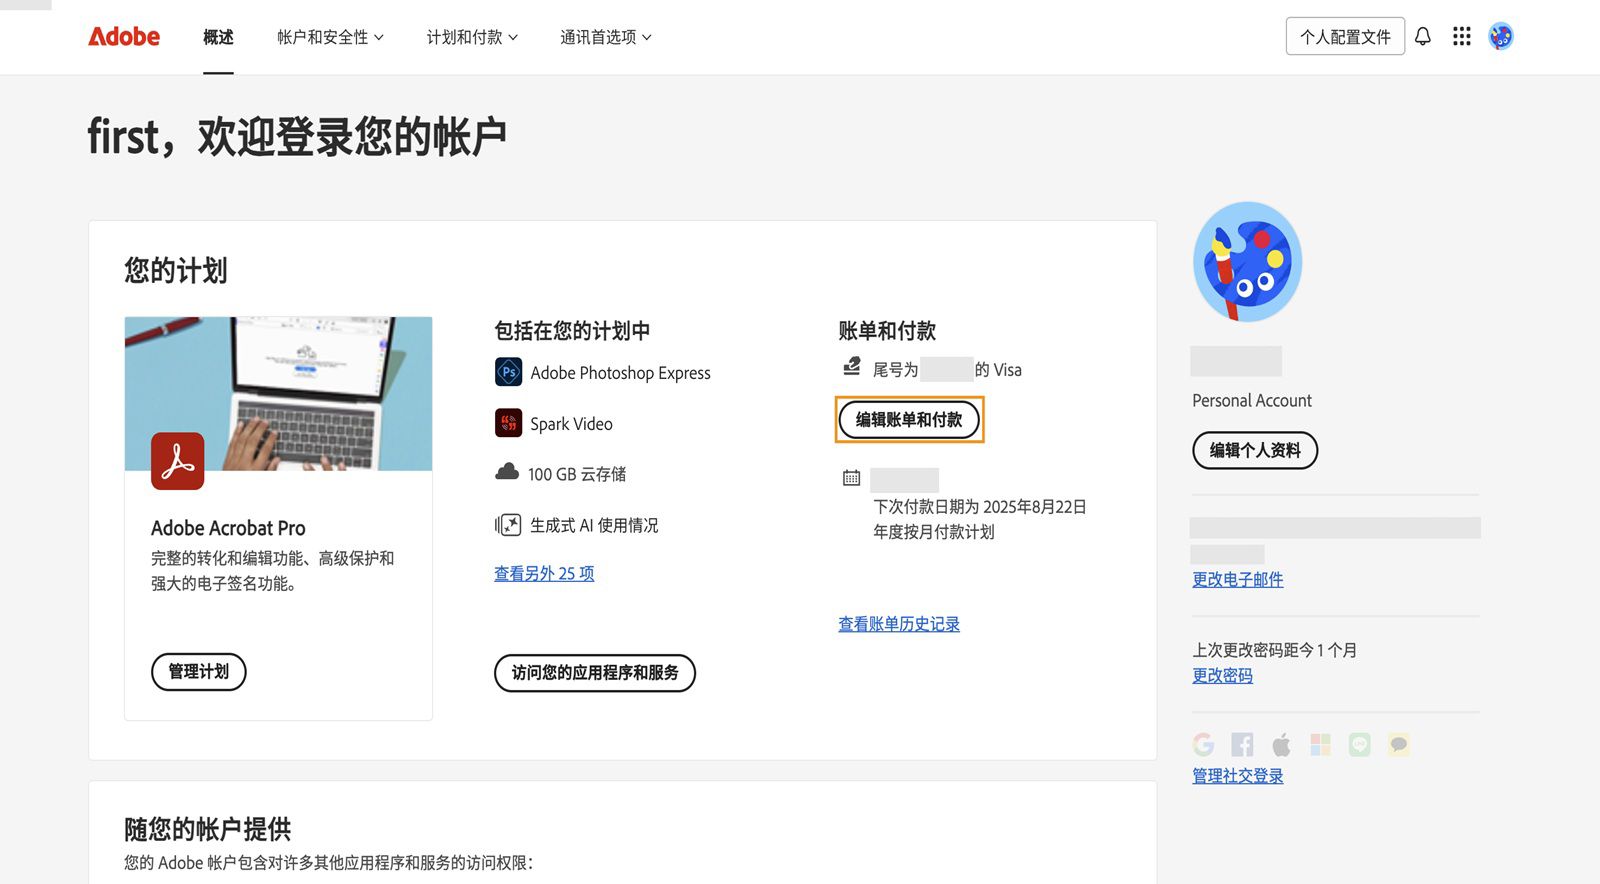Click the 管理社交登录 link
Image resolution: width=1600 pixels, height=884 pixels.
[x=1237, y=775]
